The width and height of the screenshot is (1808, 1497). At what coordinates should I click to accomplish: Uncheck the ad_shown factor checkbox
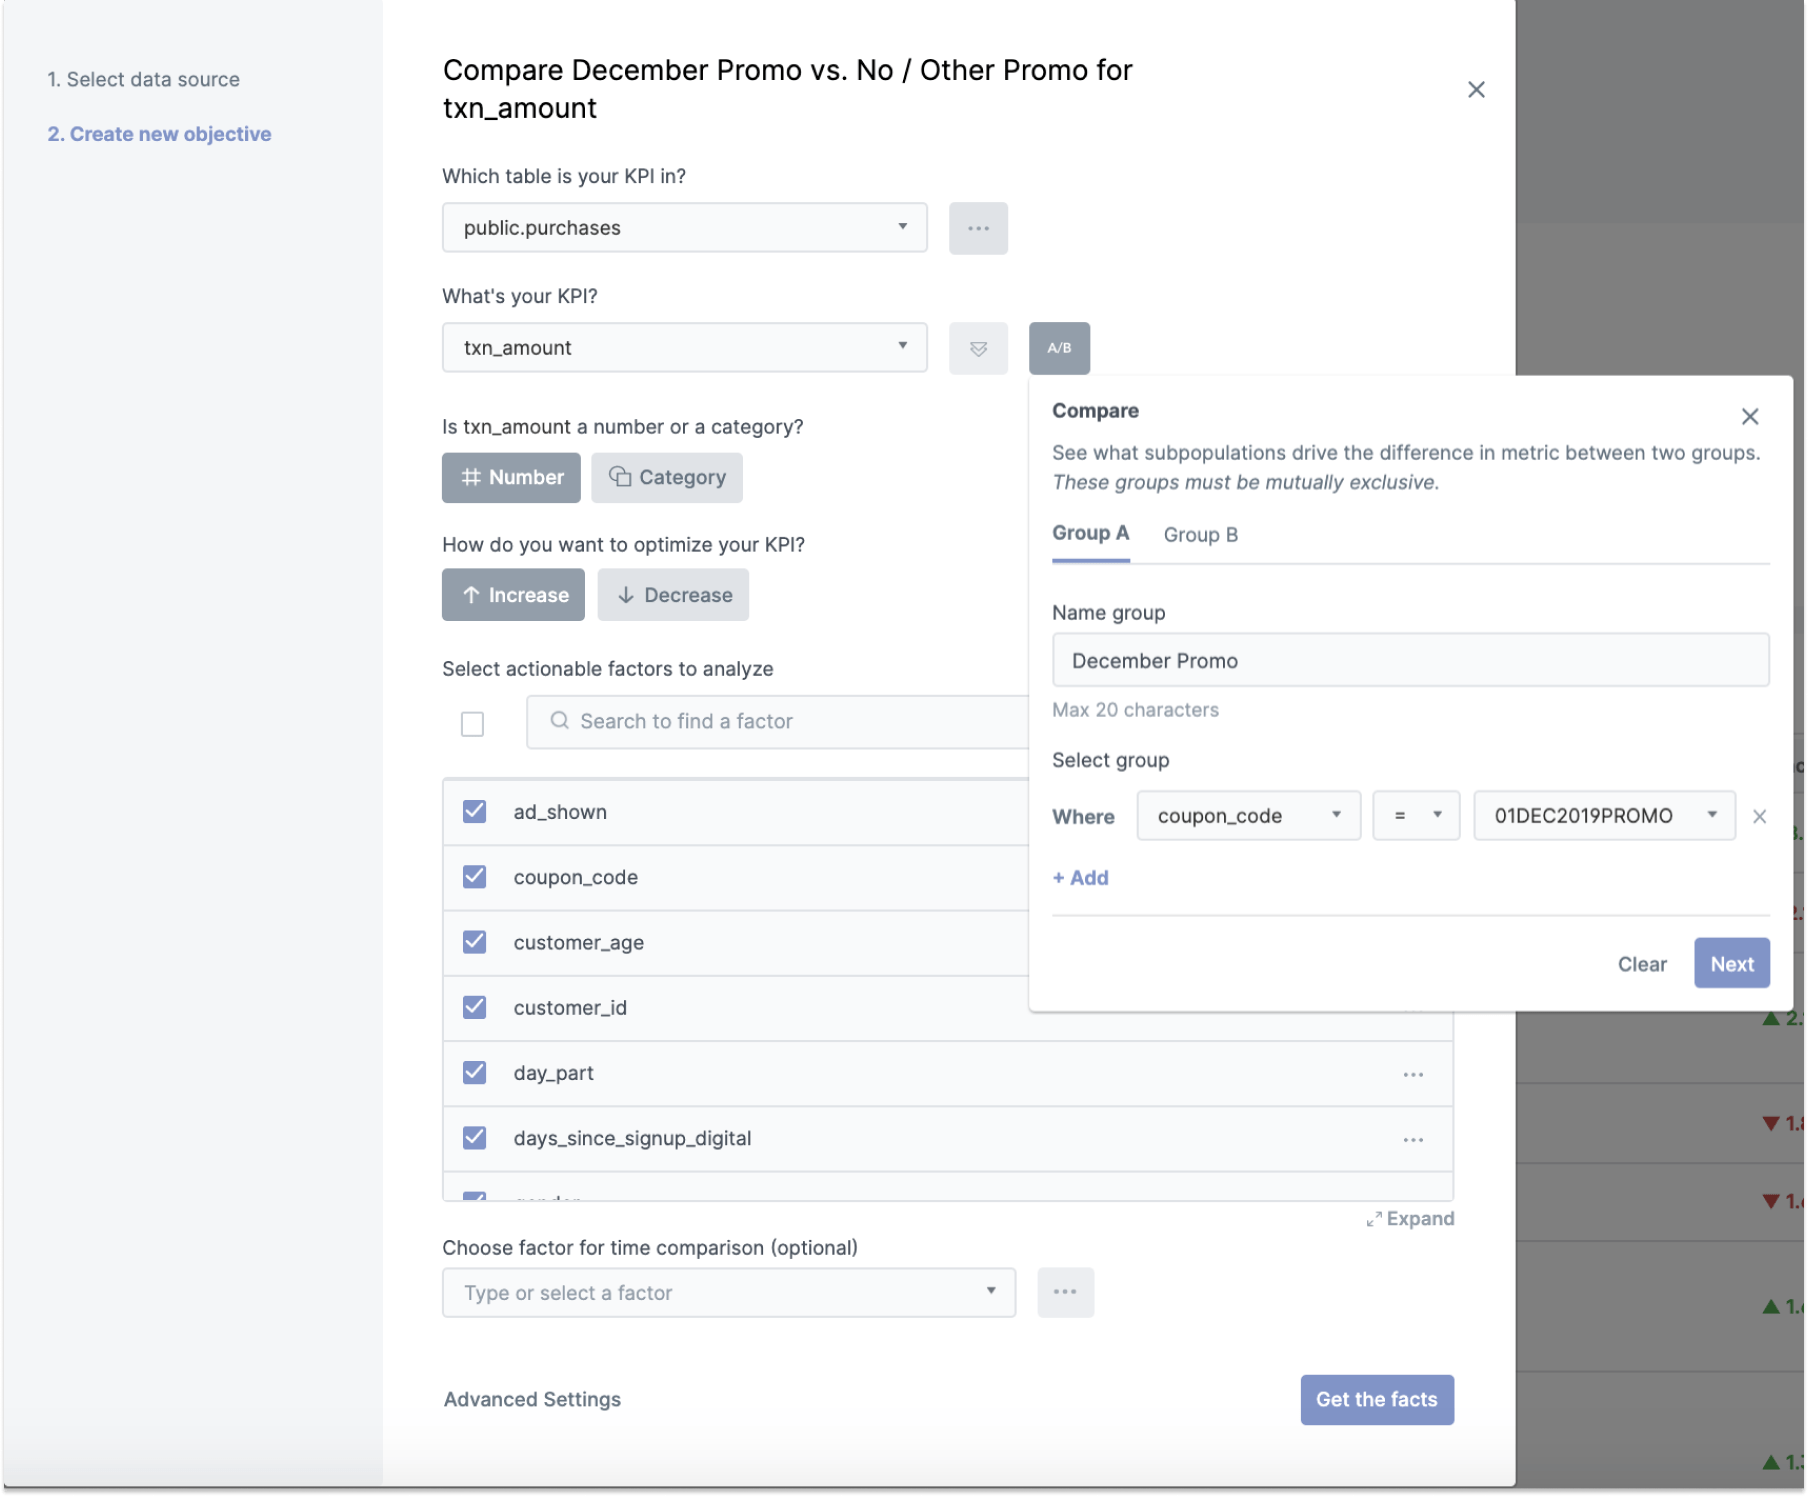(474, 811)
